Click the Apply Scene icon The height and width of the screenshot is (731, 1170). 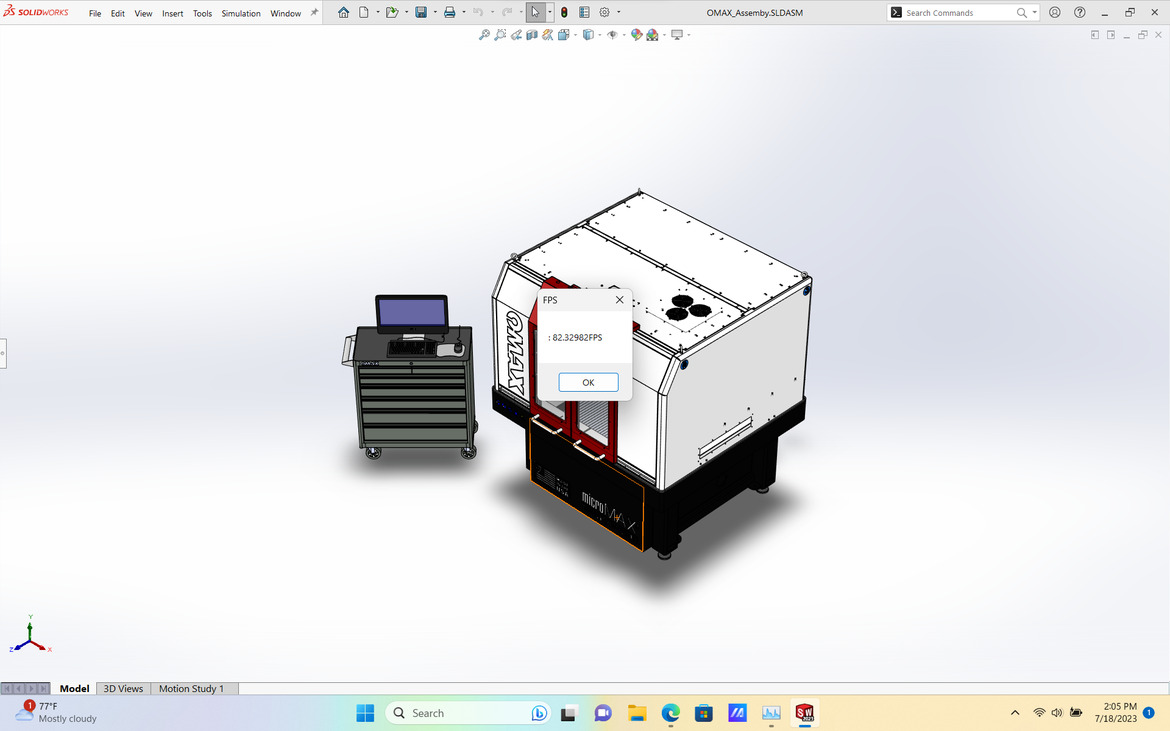(652, 34)
